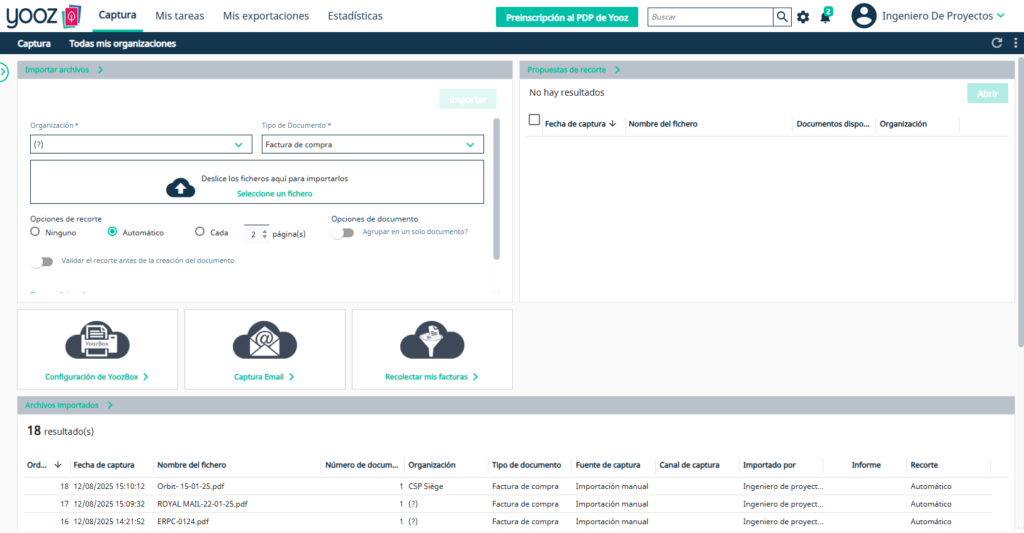This screenshot has height=533, width=1024.
Task: Open the Configuración de YoozBox link
Action: click(x=97, y=377)
